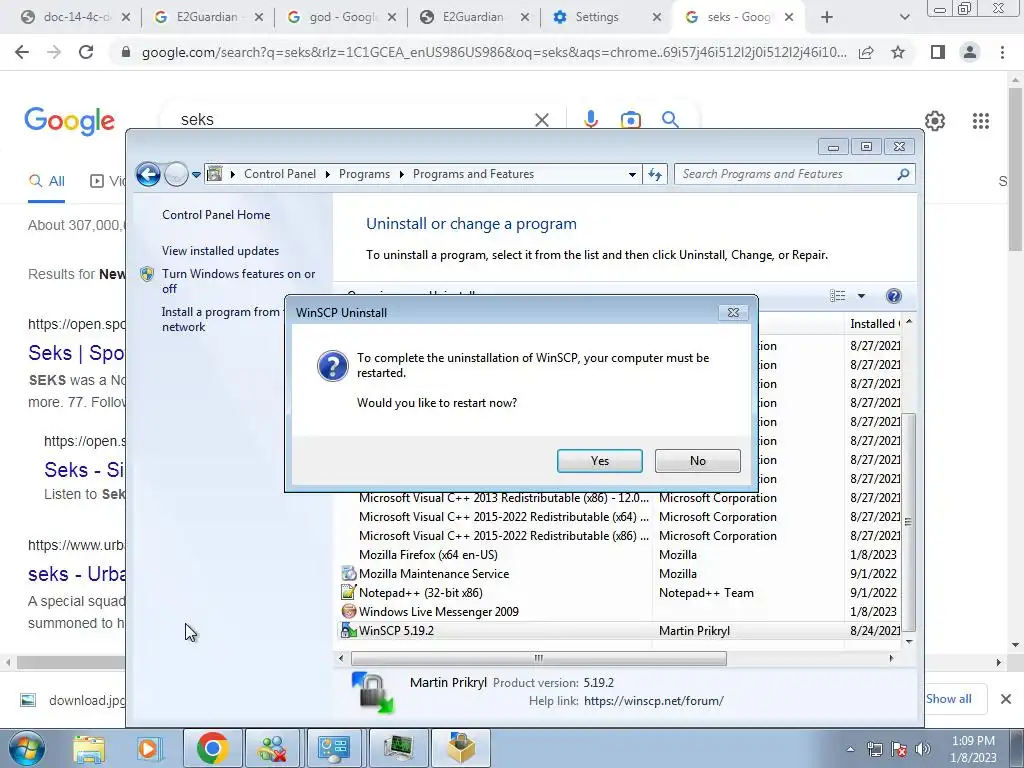Viewport: 1024px width, 768px height.
Task: Open Windows Explorer from the taskbar
Action: pyautogui.click(x=89, y=748)
